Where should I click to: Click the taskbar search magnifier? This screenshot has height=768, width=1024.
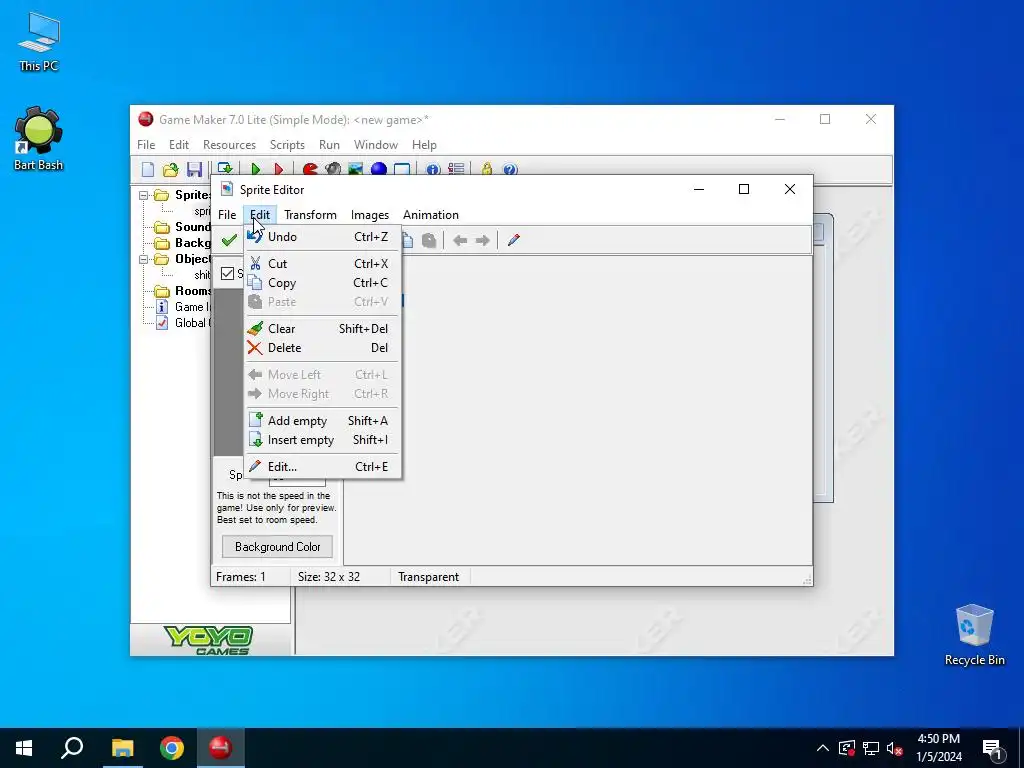pyautogui.click(x=72, y=748)
